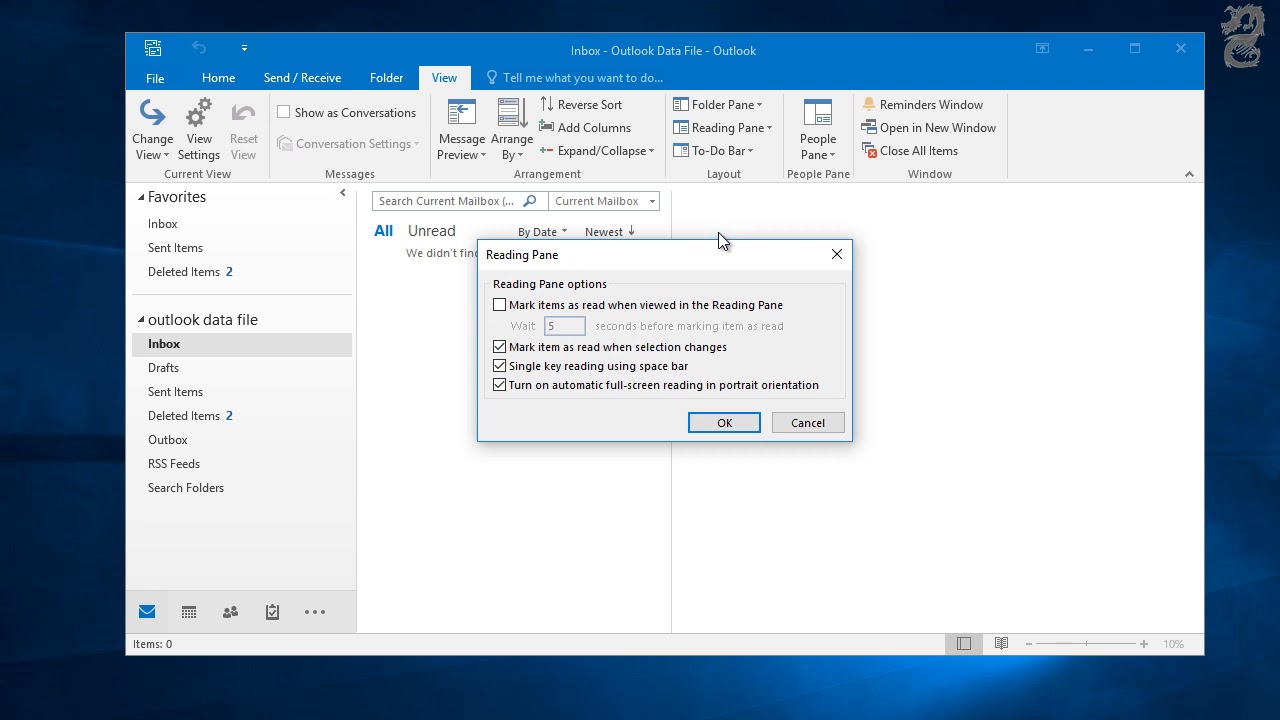
Task: Uncheck automatic full-screen reading in portrait orientation
Action: click(500, 385)
